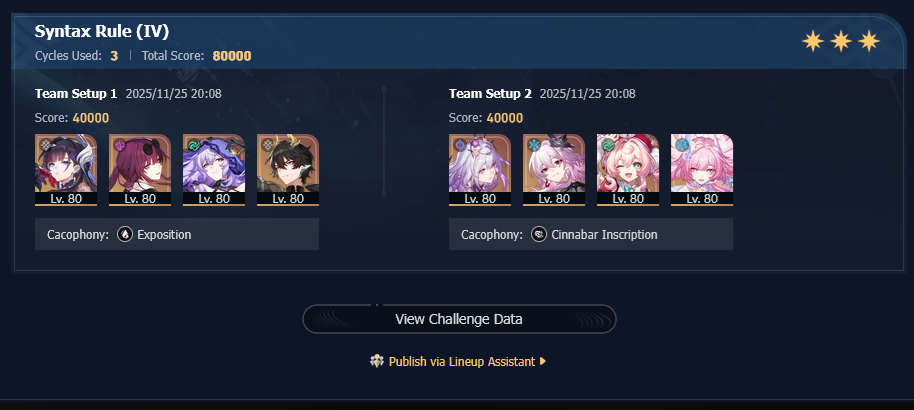Select the white-haired character with the black crown
The image size is (914, 410).
tap(554, 170)
